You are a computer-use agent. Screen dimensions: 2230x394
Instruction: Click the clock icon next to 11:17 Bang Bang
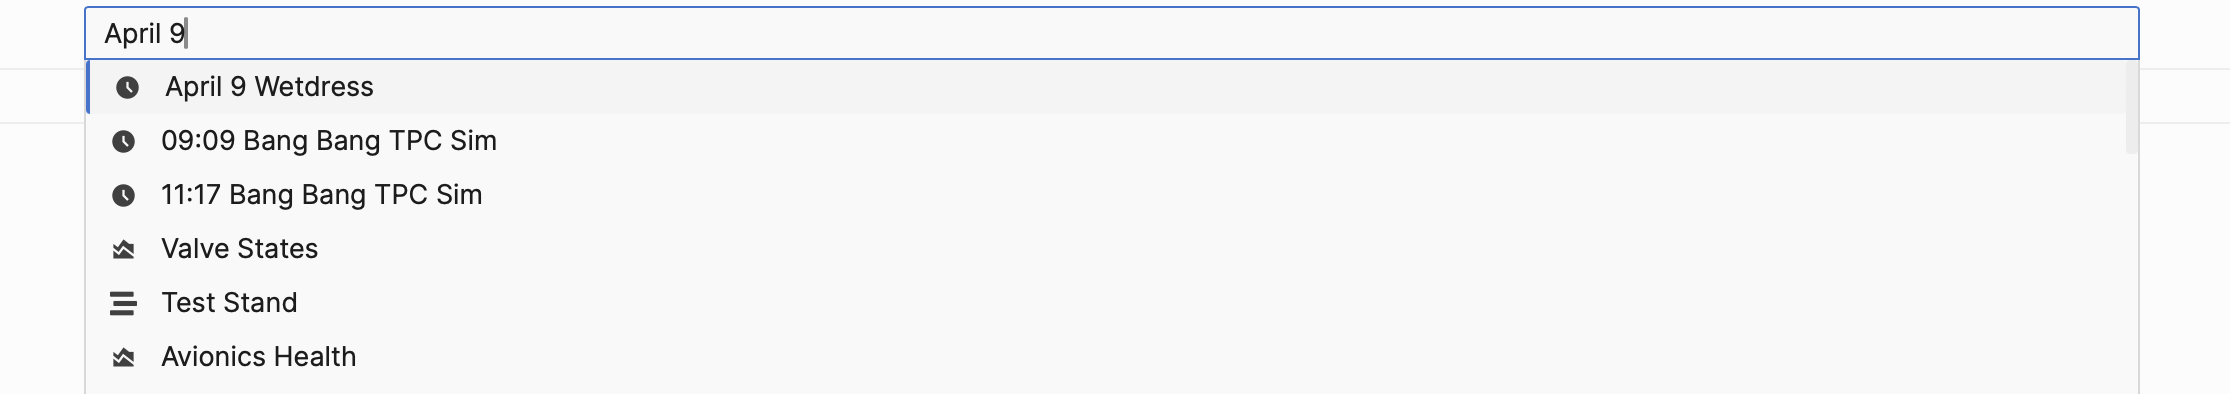click(x=123, y=195)
